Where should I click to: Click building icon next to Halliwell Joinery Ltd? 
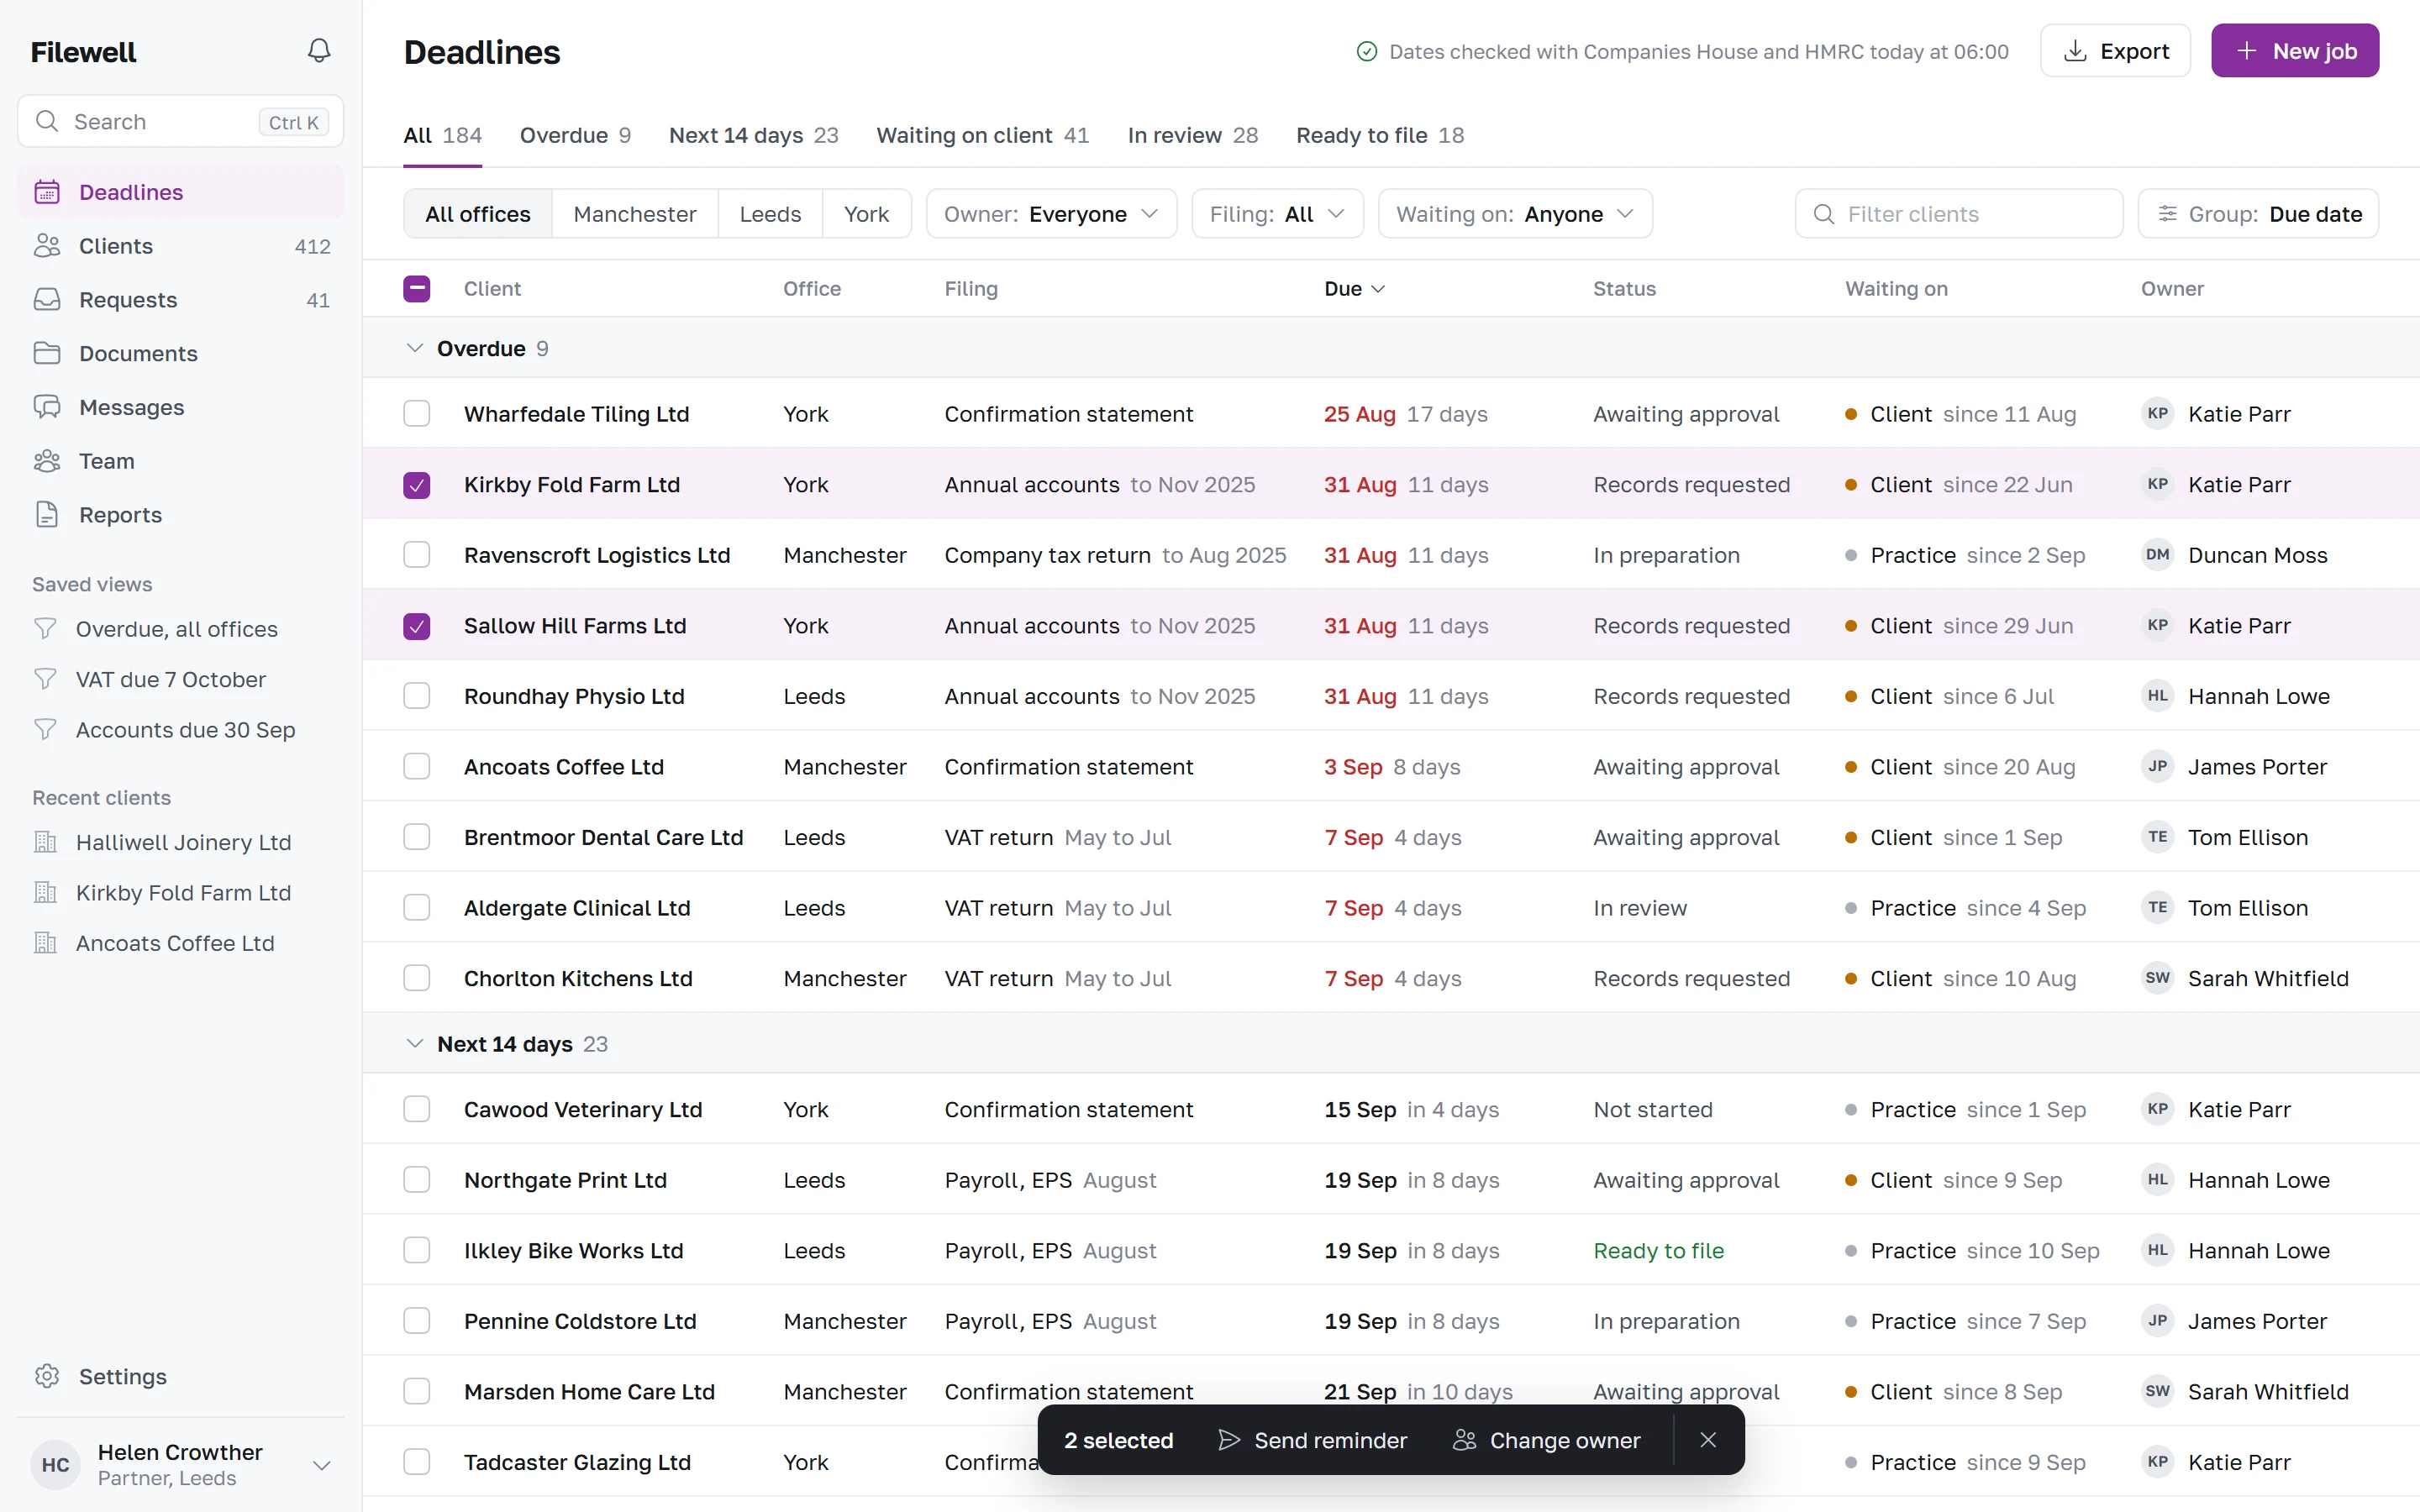point(45,842)
